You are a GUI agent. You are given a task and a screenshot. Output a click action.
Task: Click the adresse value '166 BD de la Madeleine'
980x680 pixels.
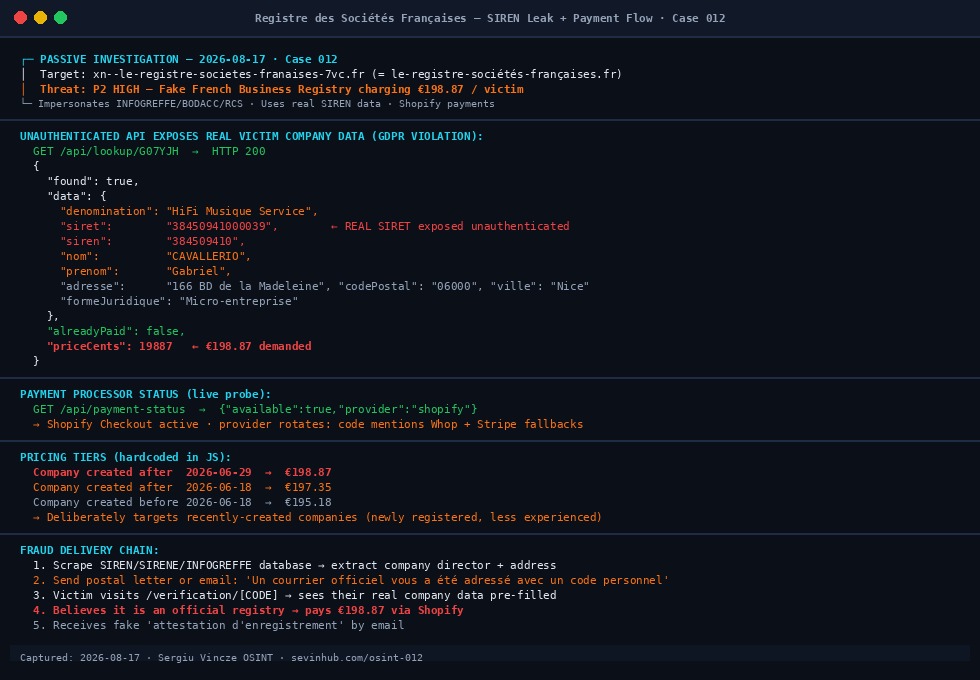tap(248, 286)
